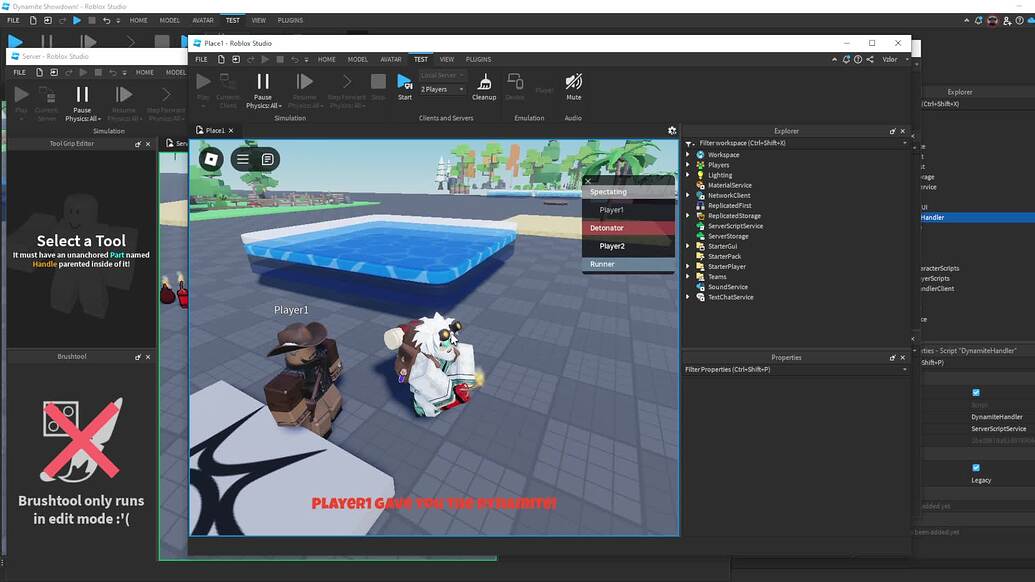The height and width of the screenshot is (582, 1035).
Task: Click the gear icon beside the Place1 tab
Action: [670, 129]
